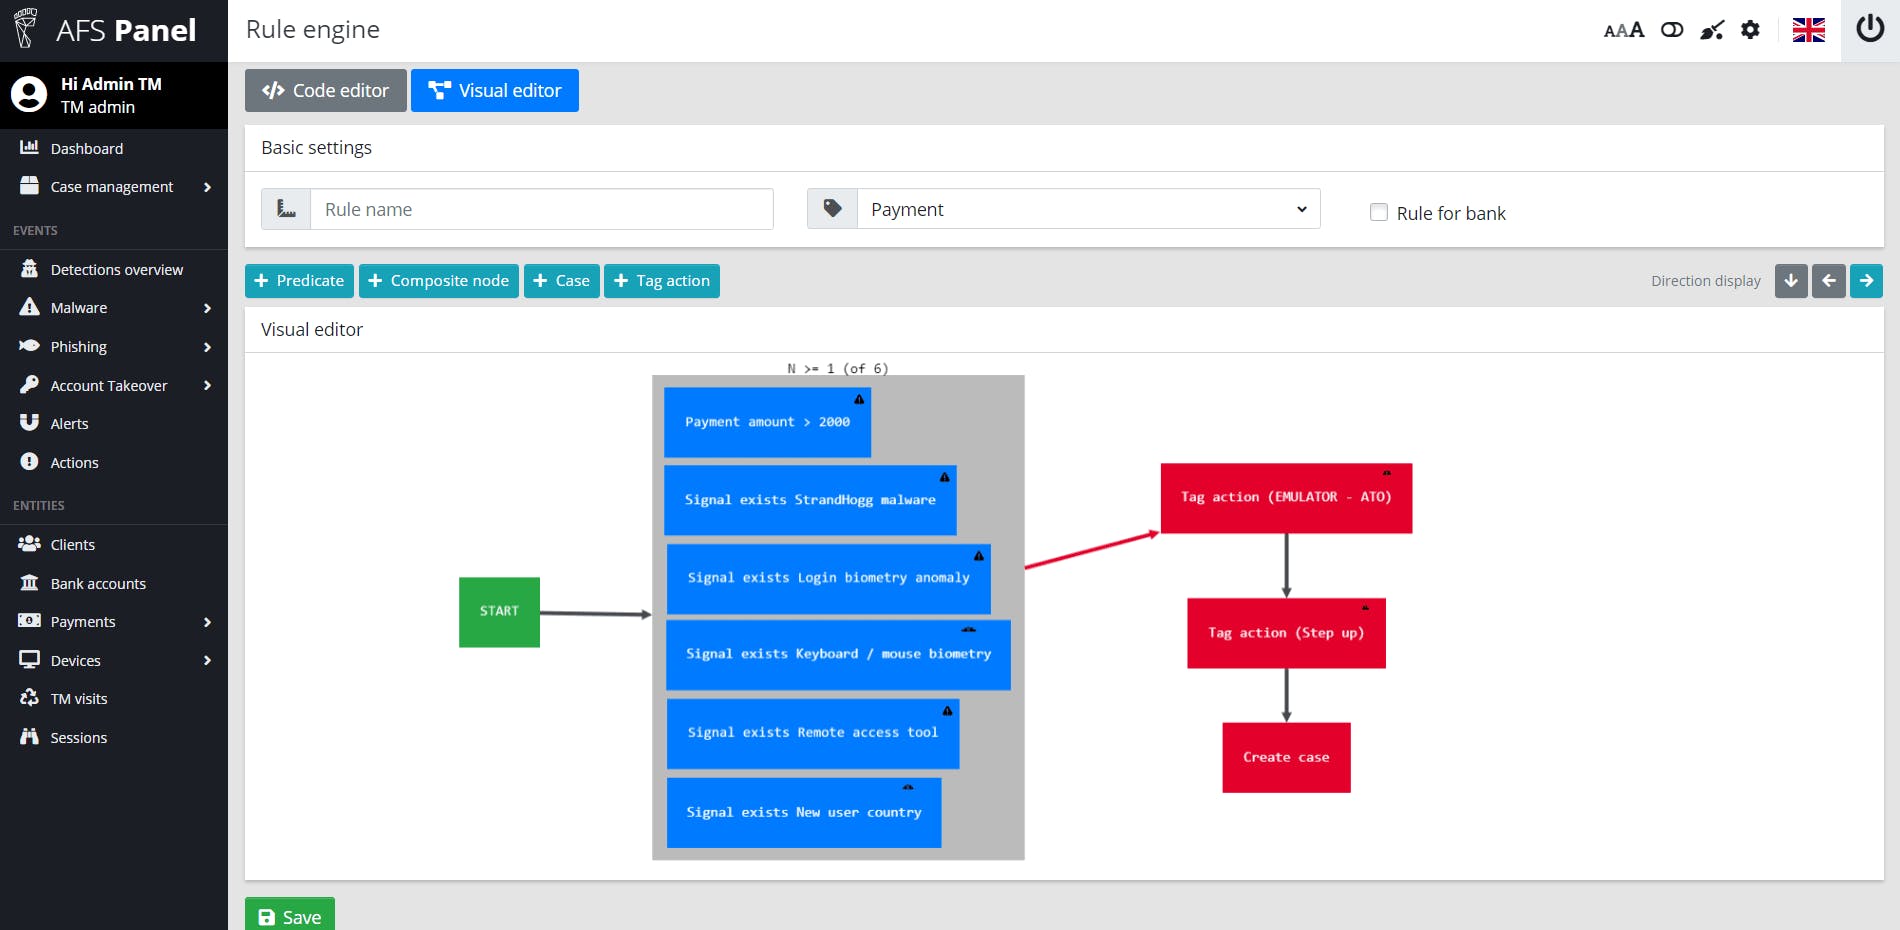Click the AAA font size icon

click(x=1624, y=30)
